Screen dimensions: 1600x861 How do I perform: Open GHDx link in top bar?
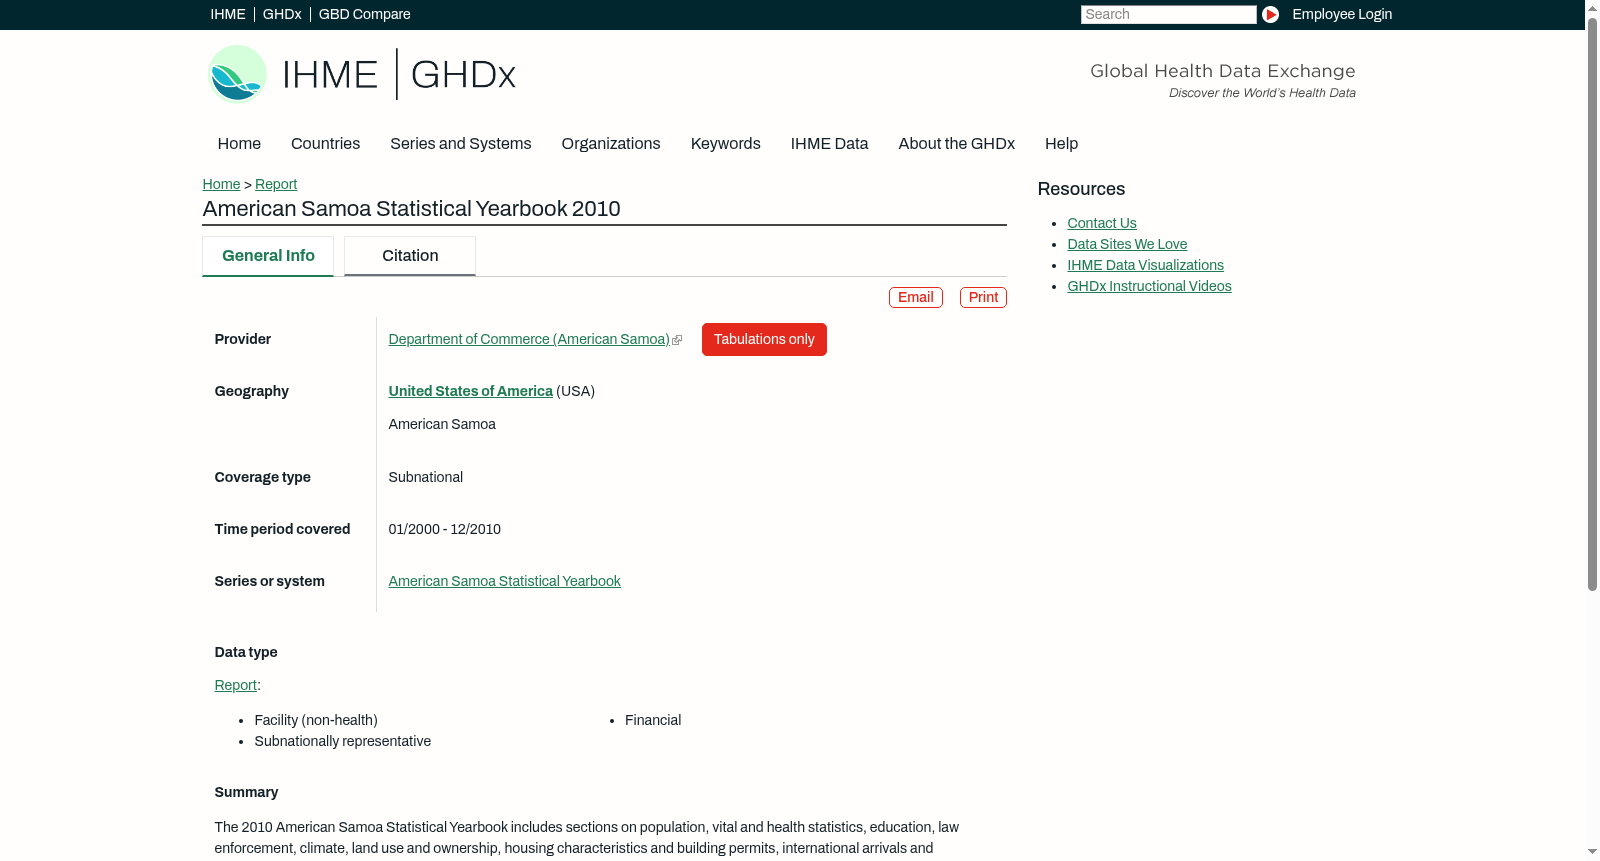tap(282, 14)
